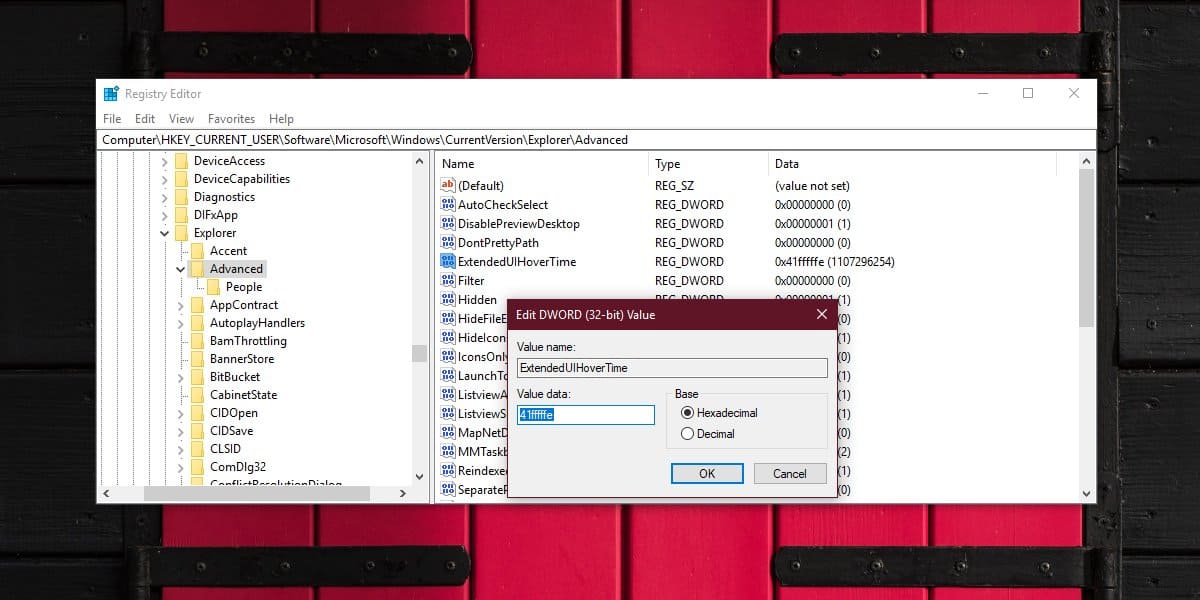Click the 0x41fffffe (1107296254) data cell

[834, 262]
